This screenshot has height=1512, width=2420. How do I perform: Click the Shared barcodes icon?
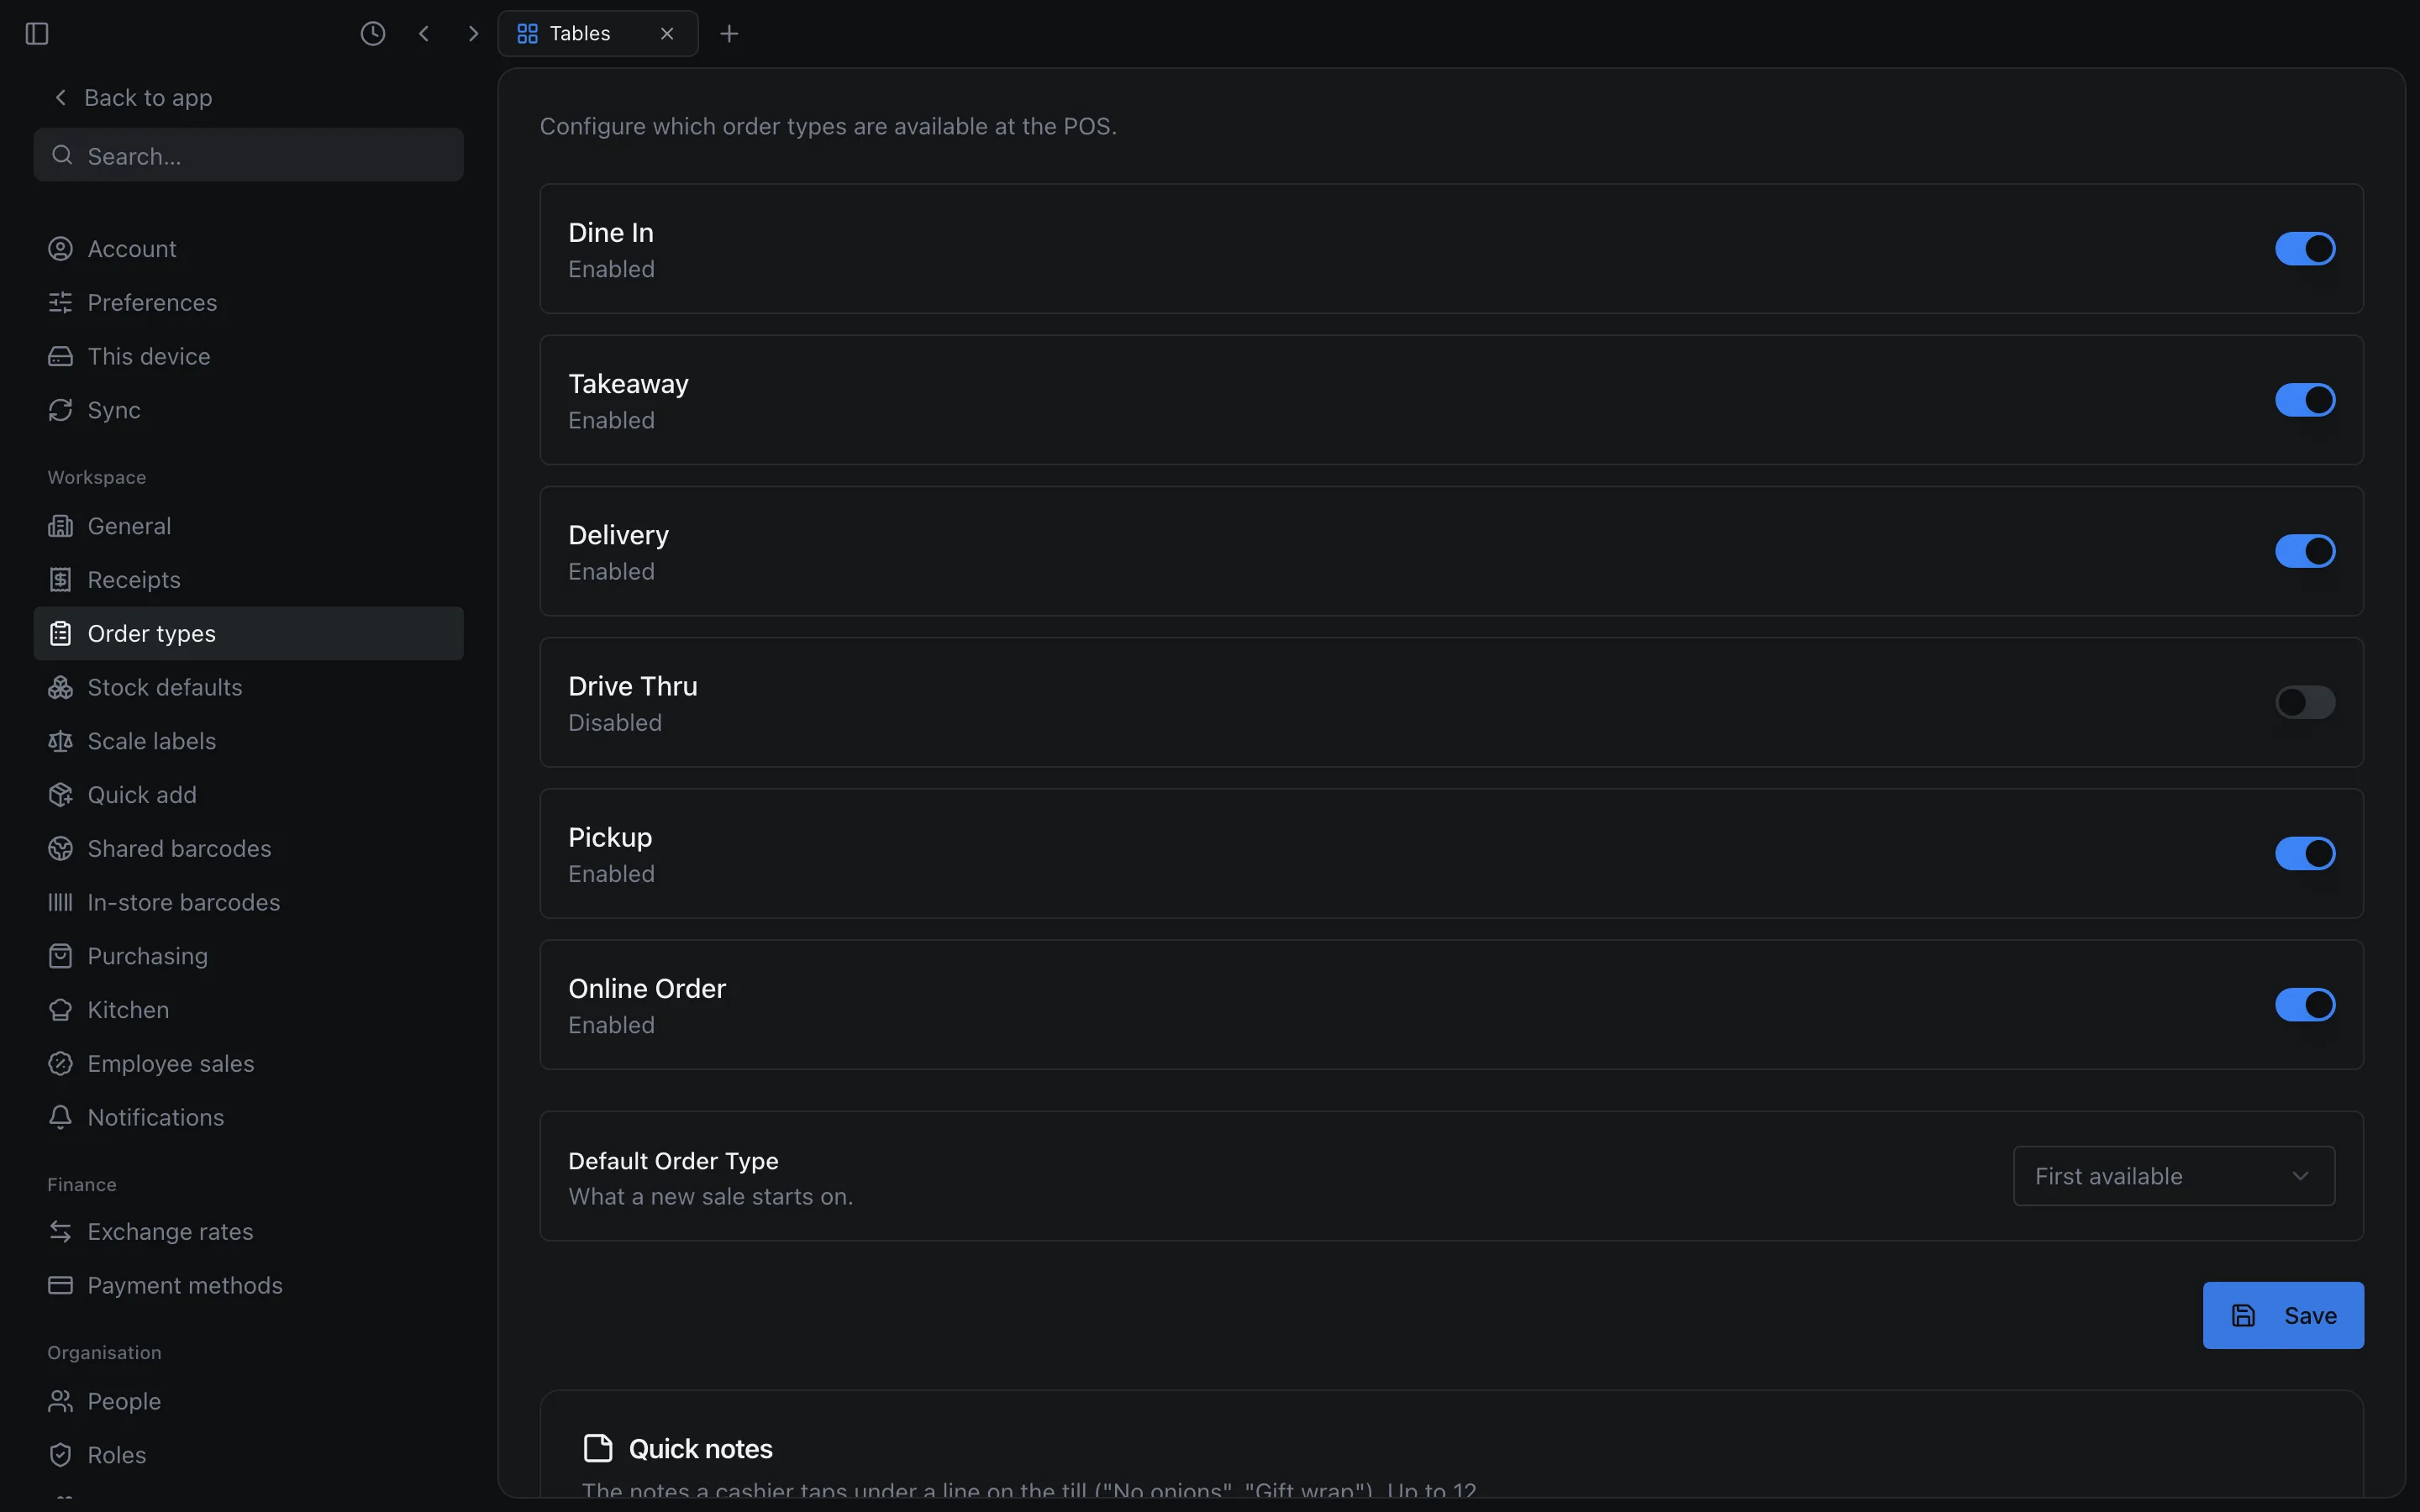61,849
